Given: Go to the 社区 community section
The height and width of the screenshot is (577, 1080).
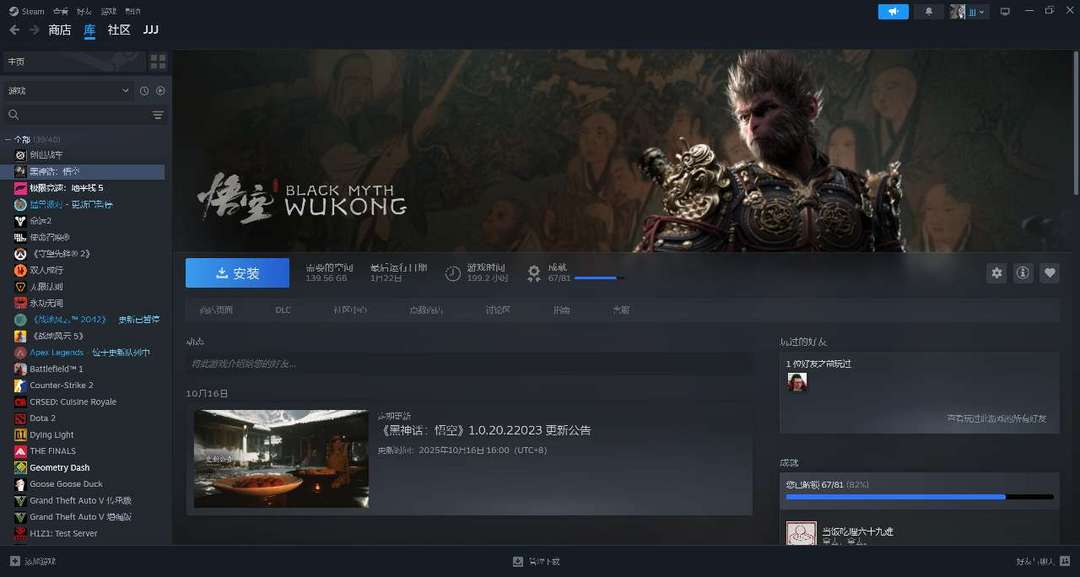Looking at the screenshot, I should (x=119, y=30).
